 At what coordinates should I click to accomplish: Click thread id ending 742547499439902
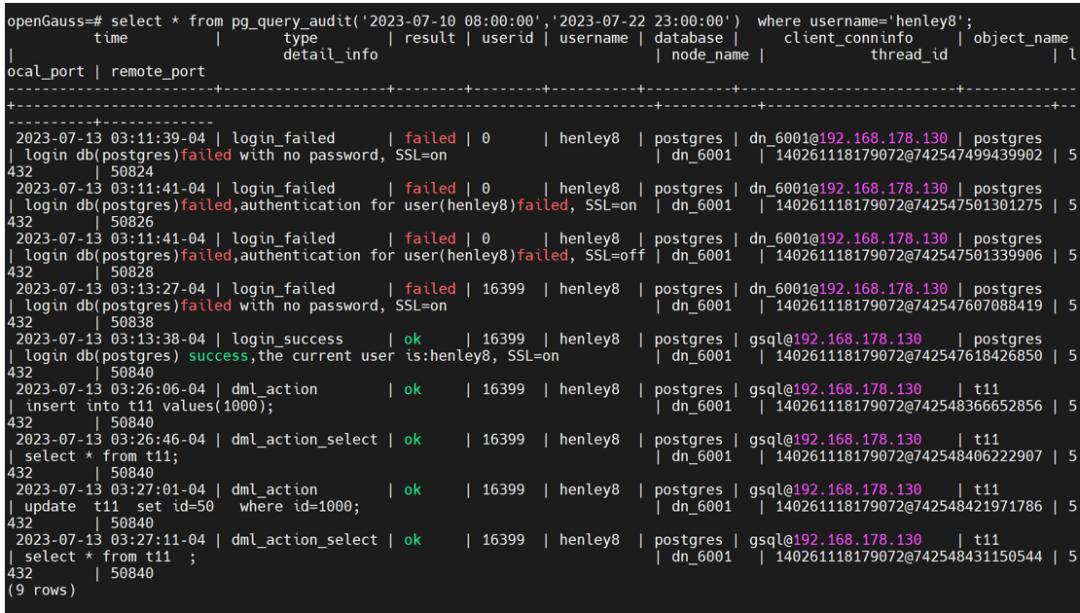[908, 155]
